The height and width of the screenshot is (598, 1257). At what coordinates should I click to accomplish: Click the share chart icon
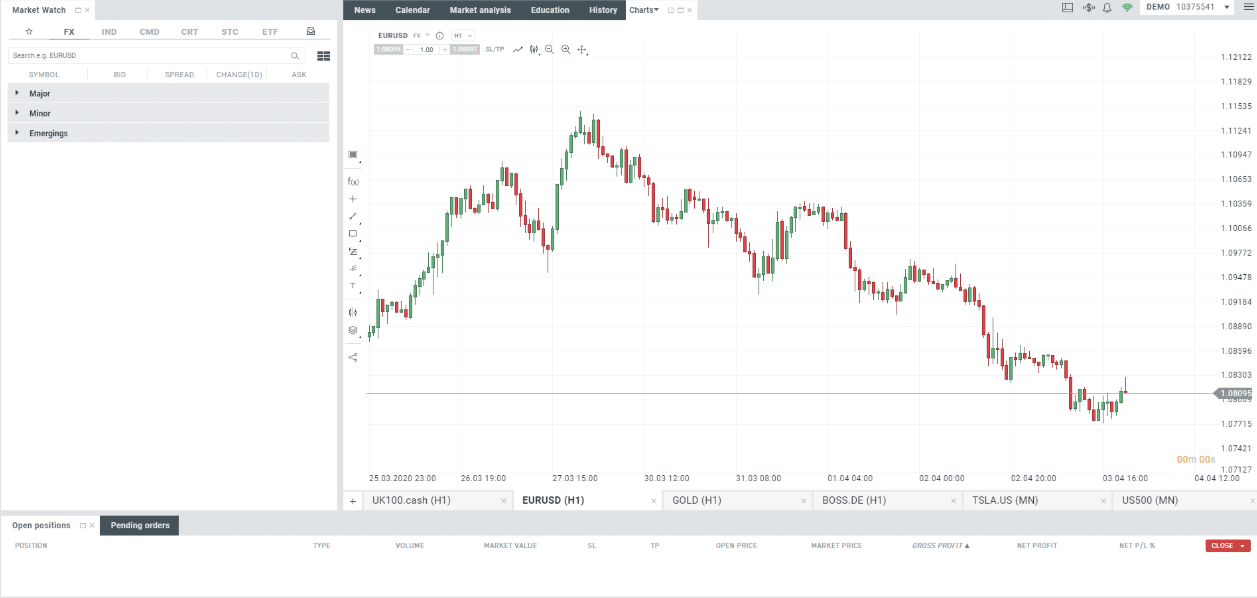352,357
